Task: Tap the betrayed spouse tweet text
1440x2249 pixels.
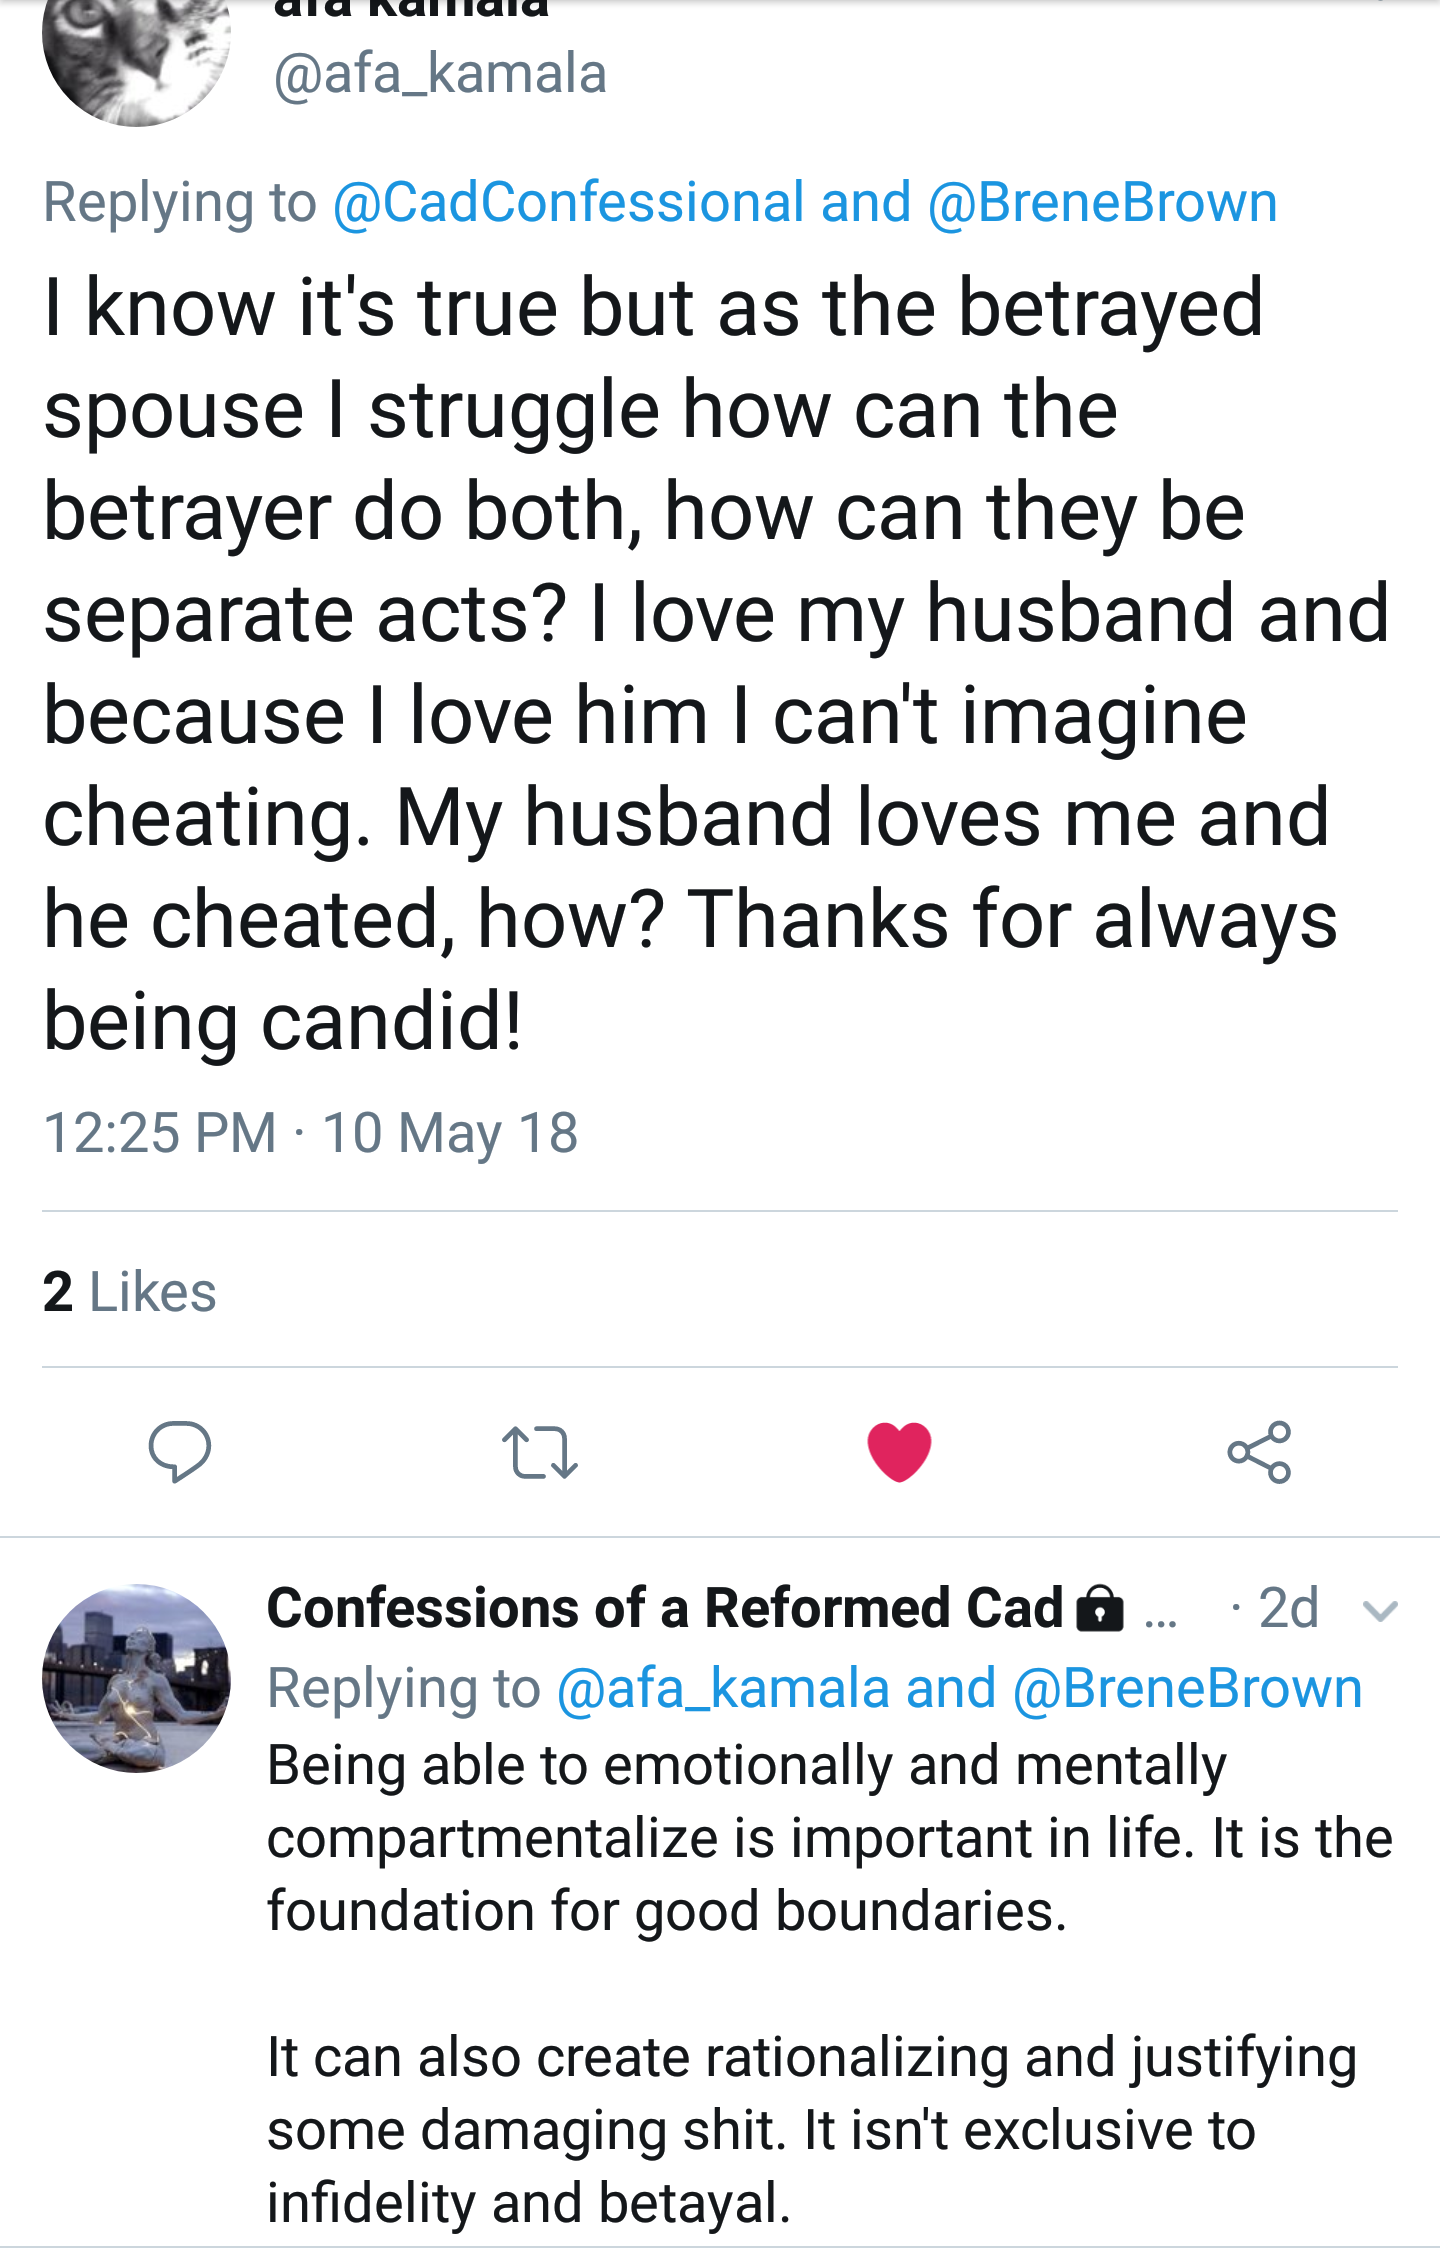Action: [700, 664]
